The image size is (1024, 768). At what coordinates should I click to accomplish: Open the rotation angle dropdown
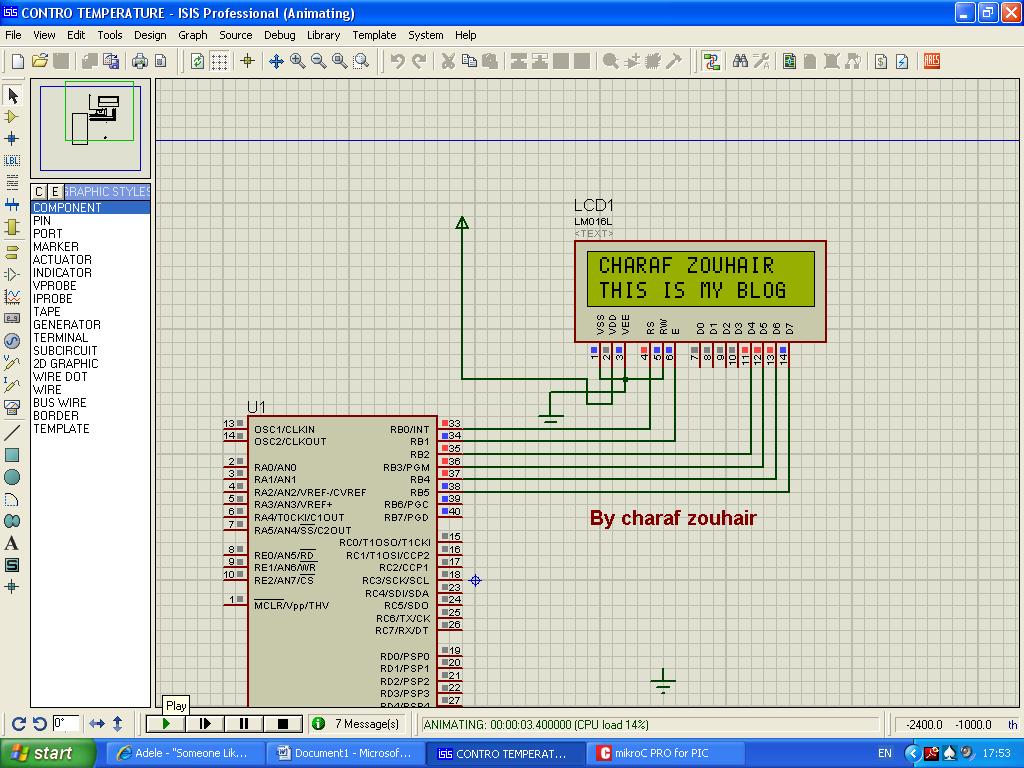coord(67,722)
